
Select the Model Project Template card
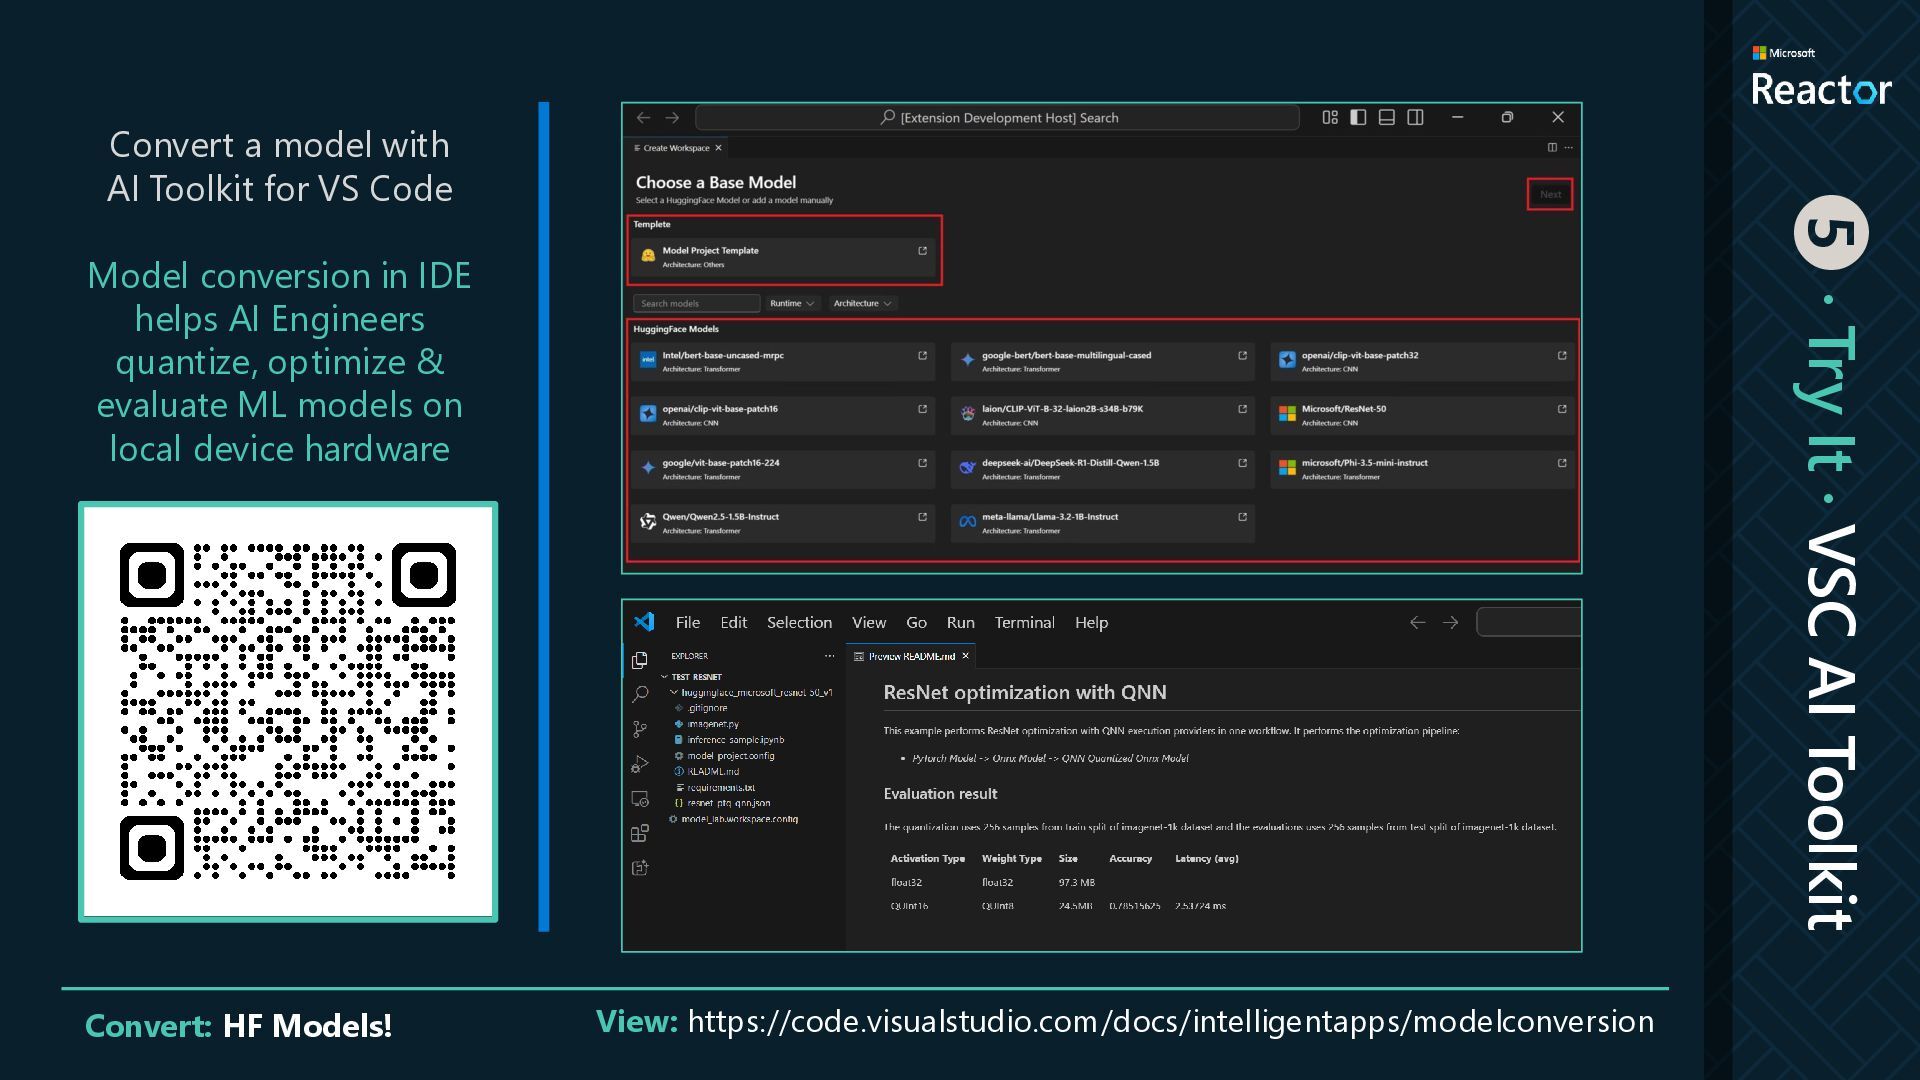pyautogui.click(x=784, y=257)
